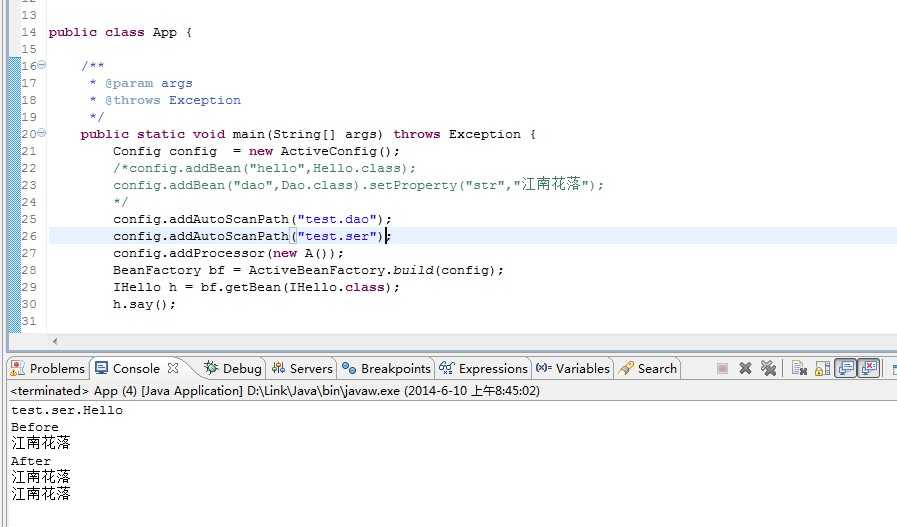Click line number 25 in the gutter

(29, 219)
